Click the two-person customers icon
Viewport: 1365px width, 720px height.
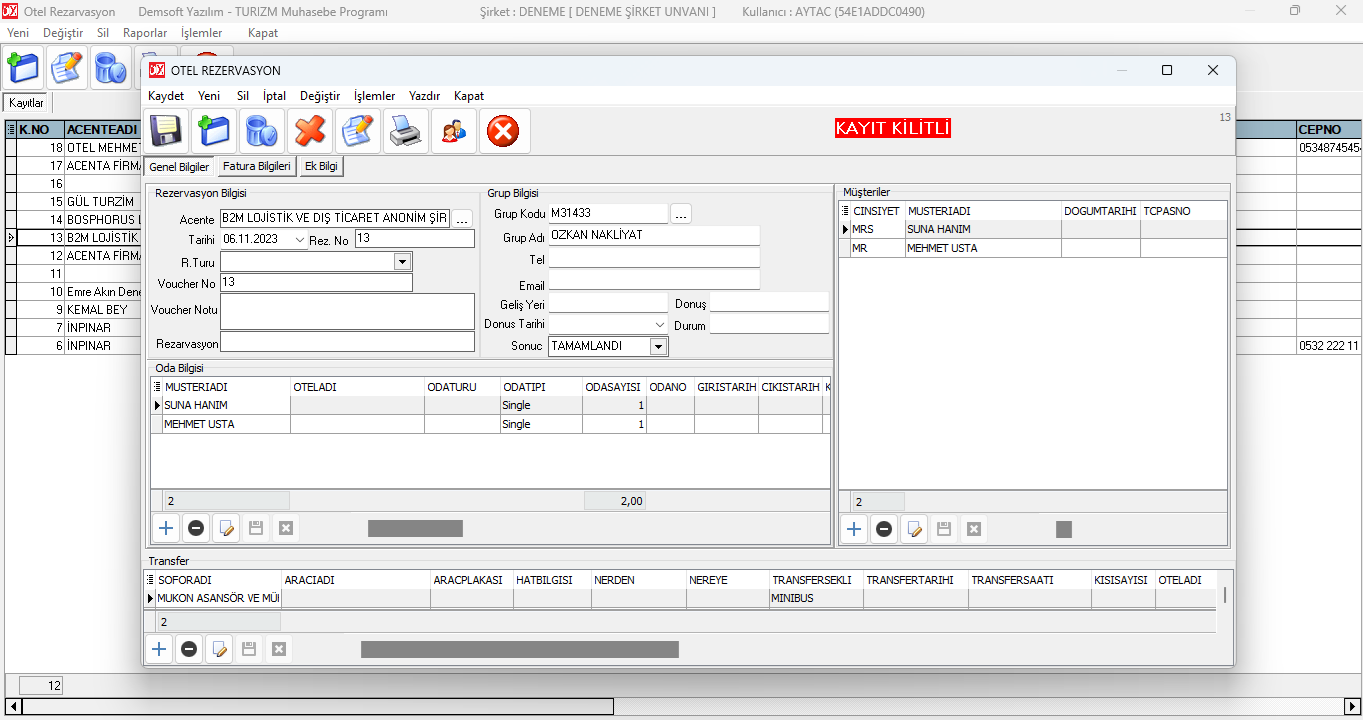coord(454,131)
